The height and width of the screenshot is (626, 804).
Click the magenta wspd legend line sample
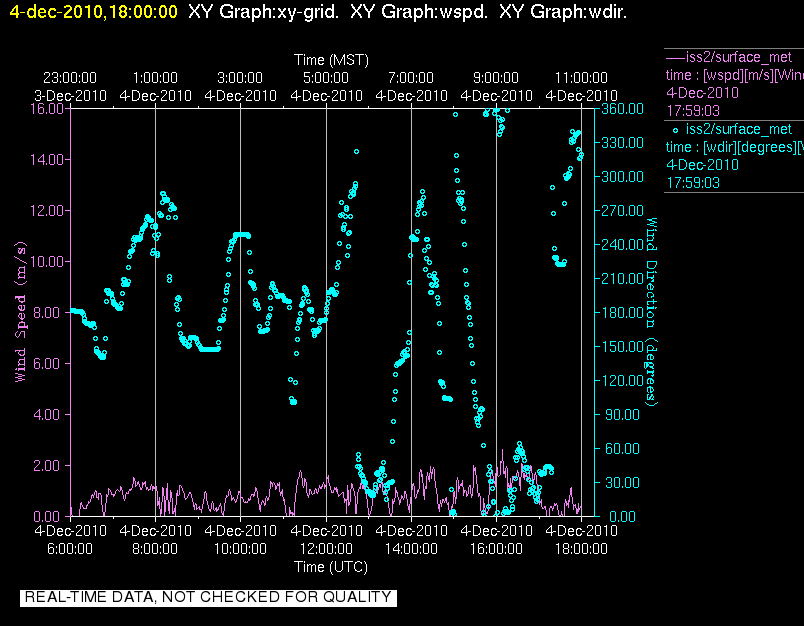(675, 57)
